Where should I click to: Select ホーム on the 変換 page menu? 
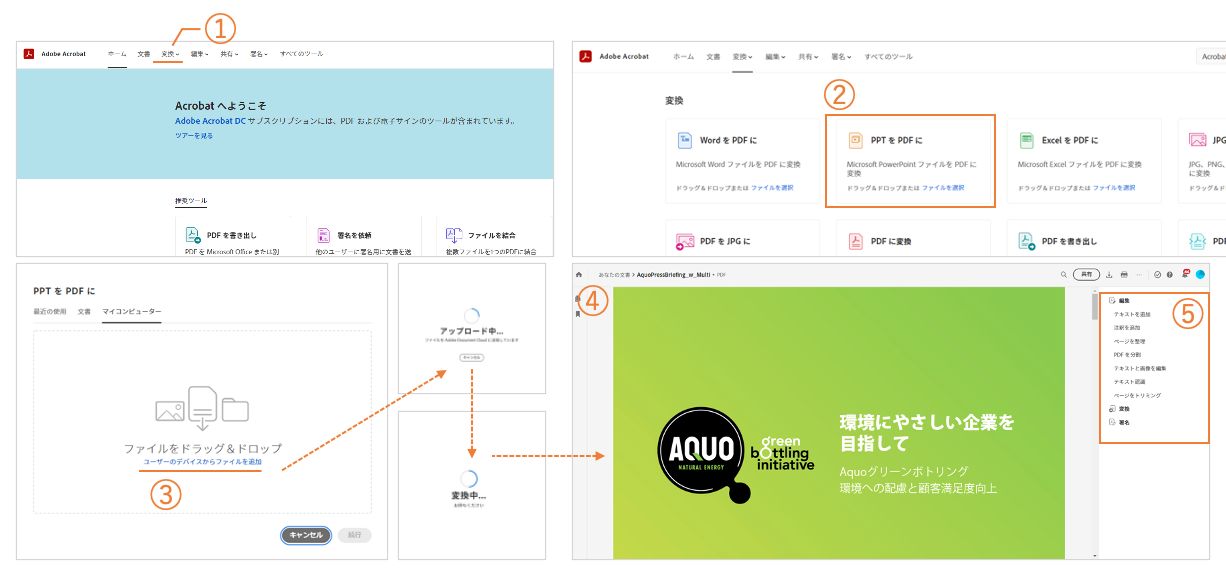pyautogui.click(x=683, y=57)
